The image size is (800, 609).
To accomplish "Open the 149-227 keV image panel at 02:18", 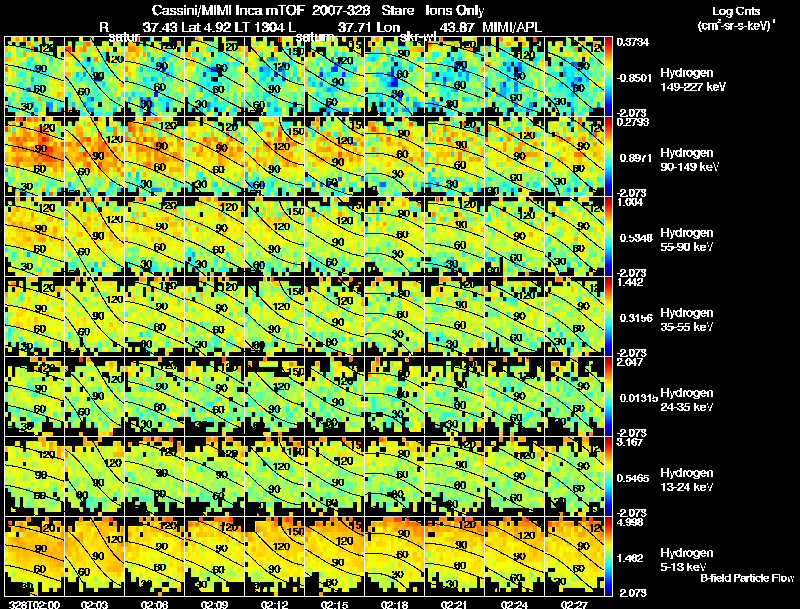I will point(395,77).
